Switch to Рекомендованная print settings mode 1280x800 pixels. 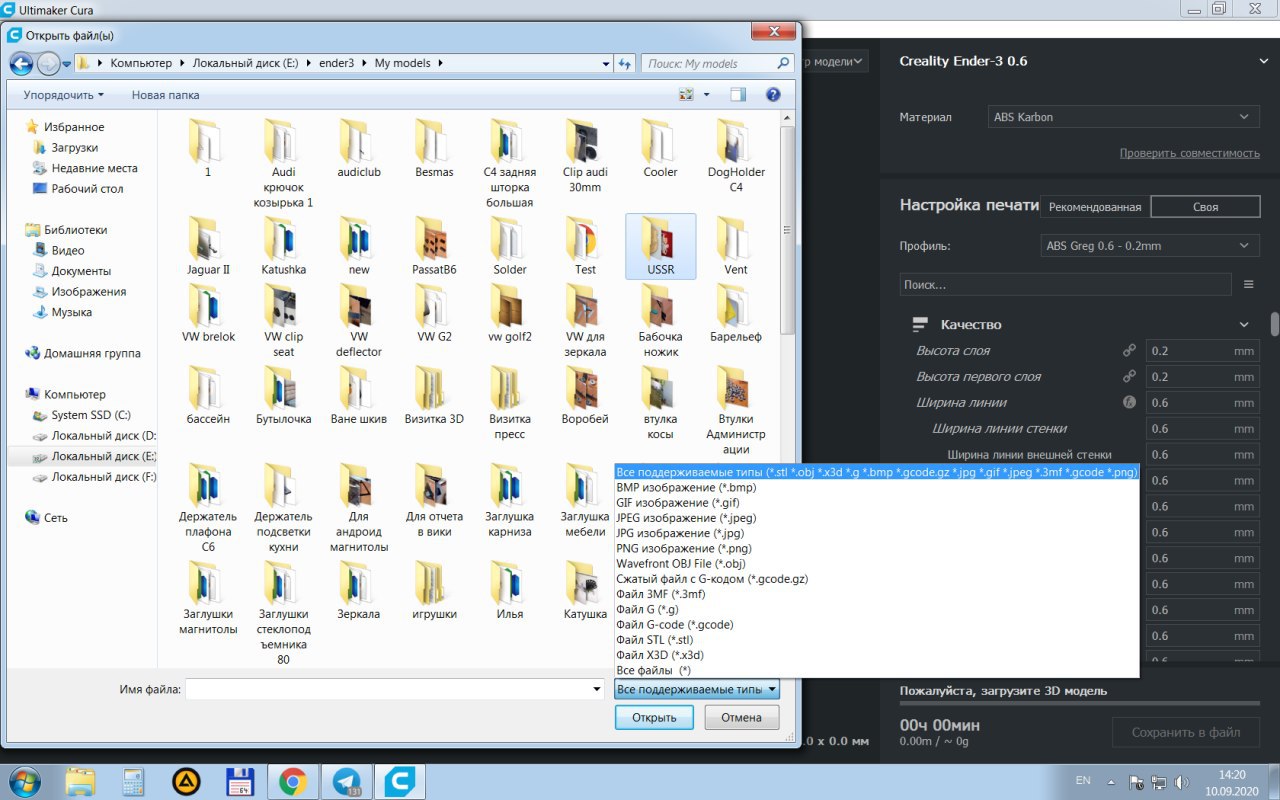(x=1095, y=207)
